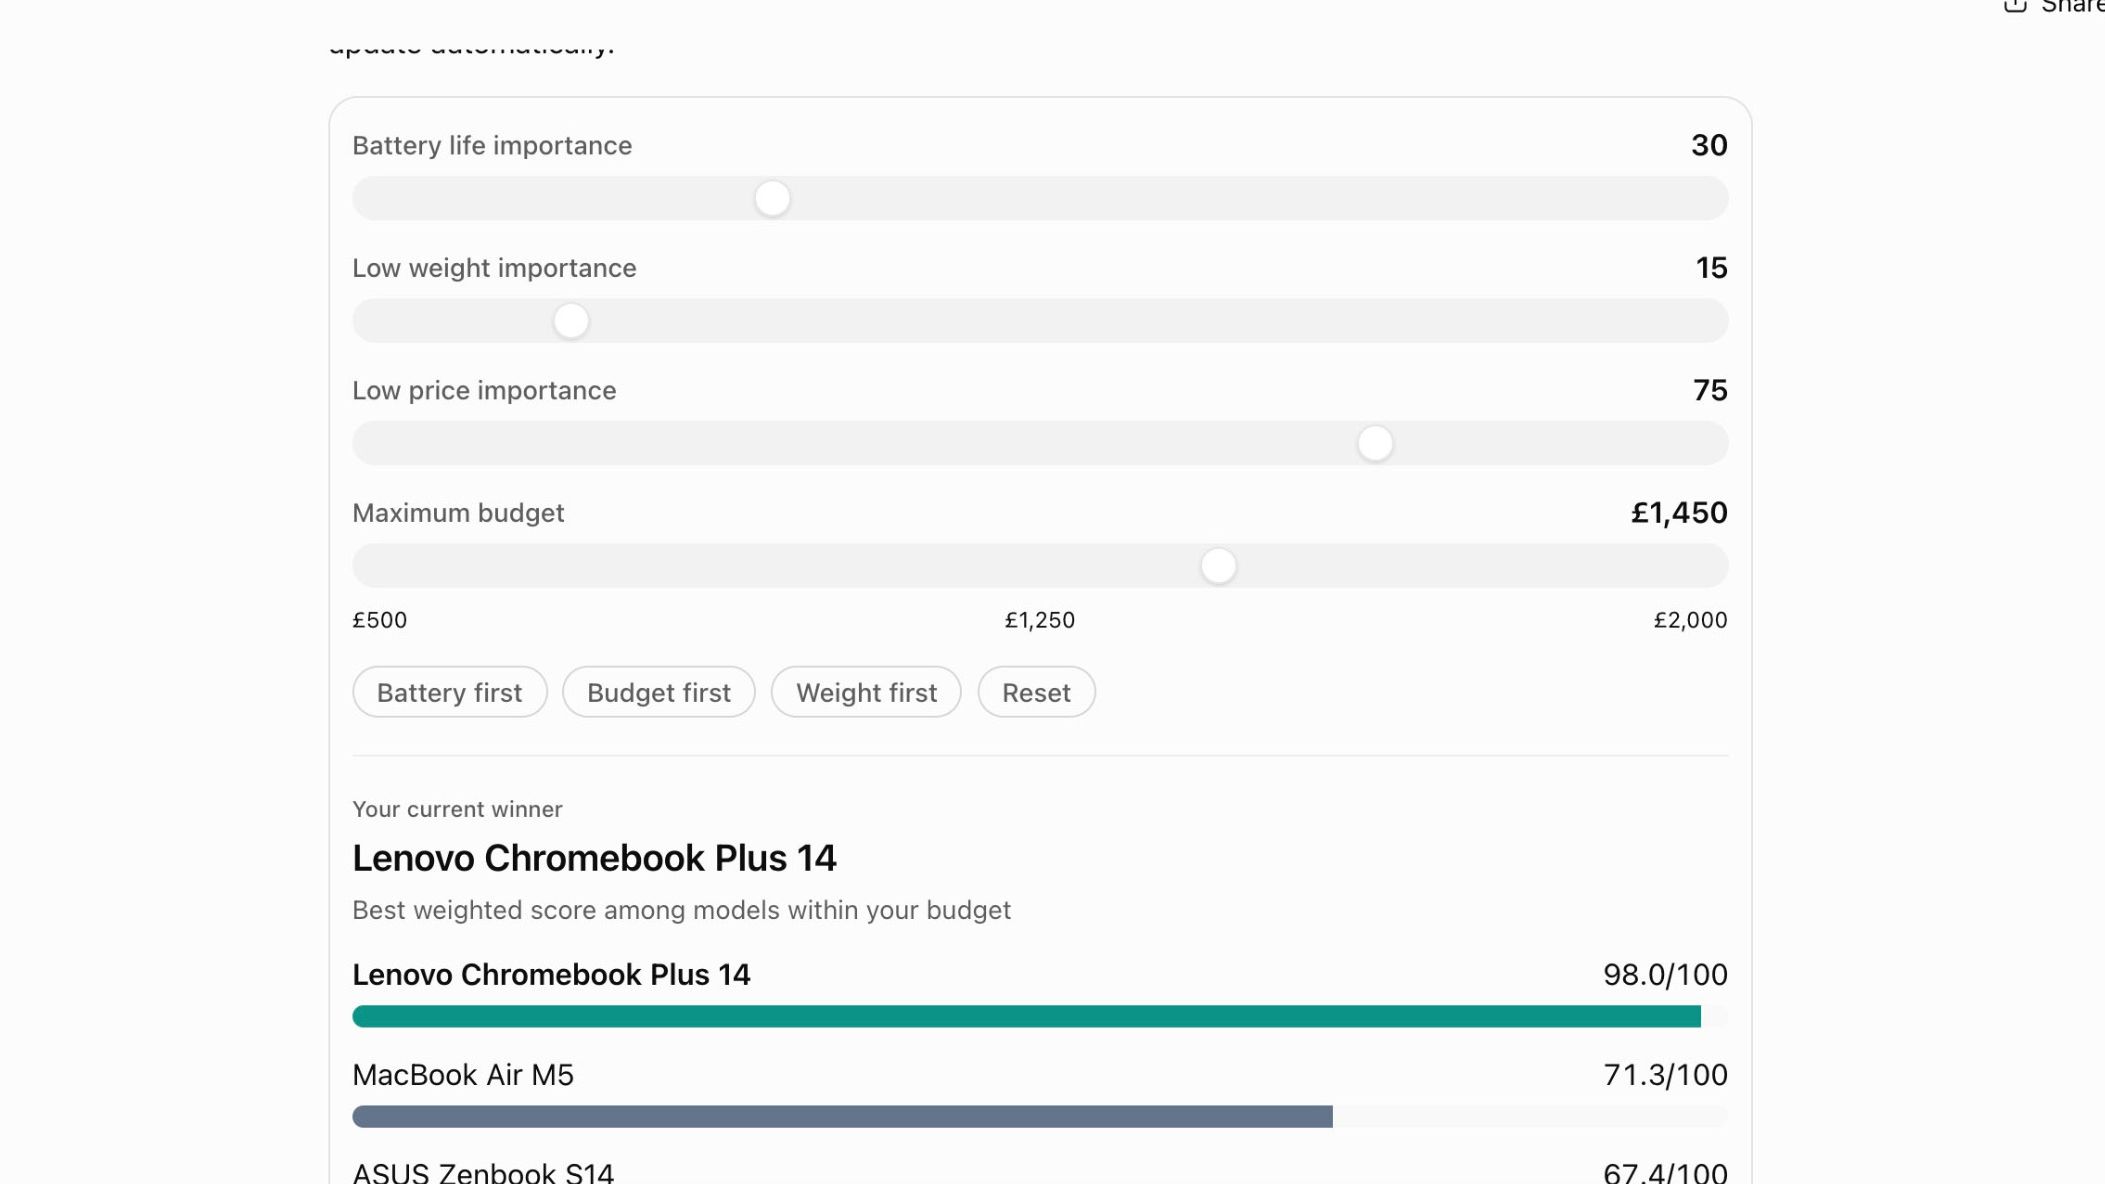Click the price importance value 75
This screenshot has width=2105, height=1184.
click(1710, 391)
